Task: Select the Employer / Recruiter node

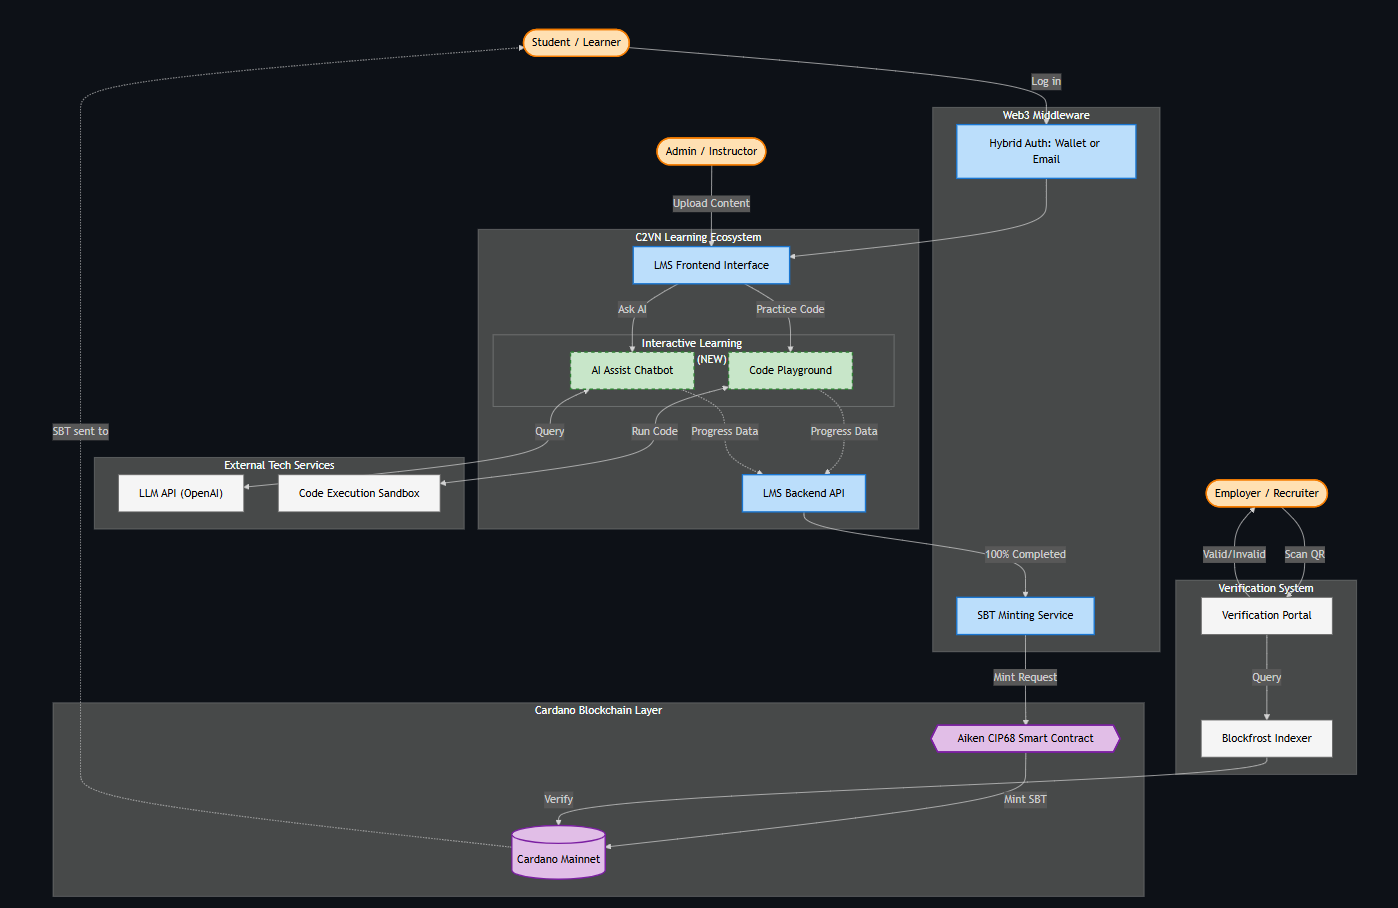Action: (x=1266, y=494)
